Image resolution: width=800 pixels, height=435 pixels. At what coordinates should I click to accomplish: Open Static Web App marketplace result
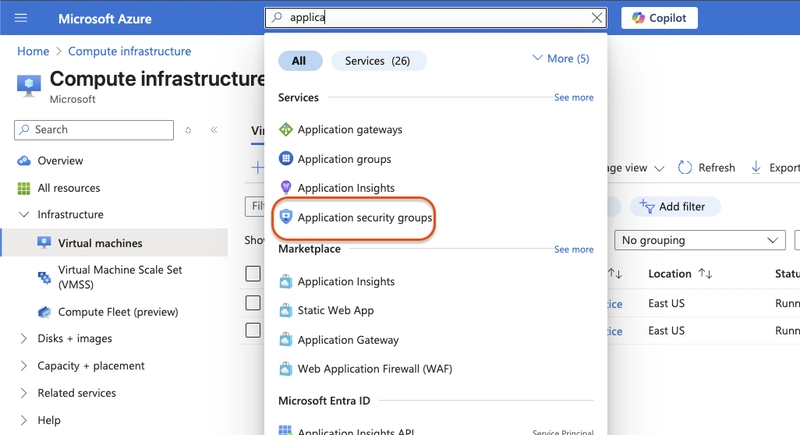click(336, 311)
